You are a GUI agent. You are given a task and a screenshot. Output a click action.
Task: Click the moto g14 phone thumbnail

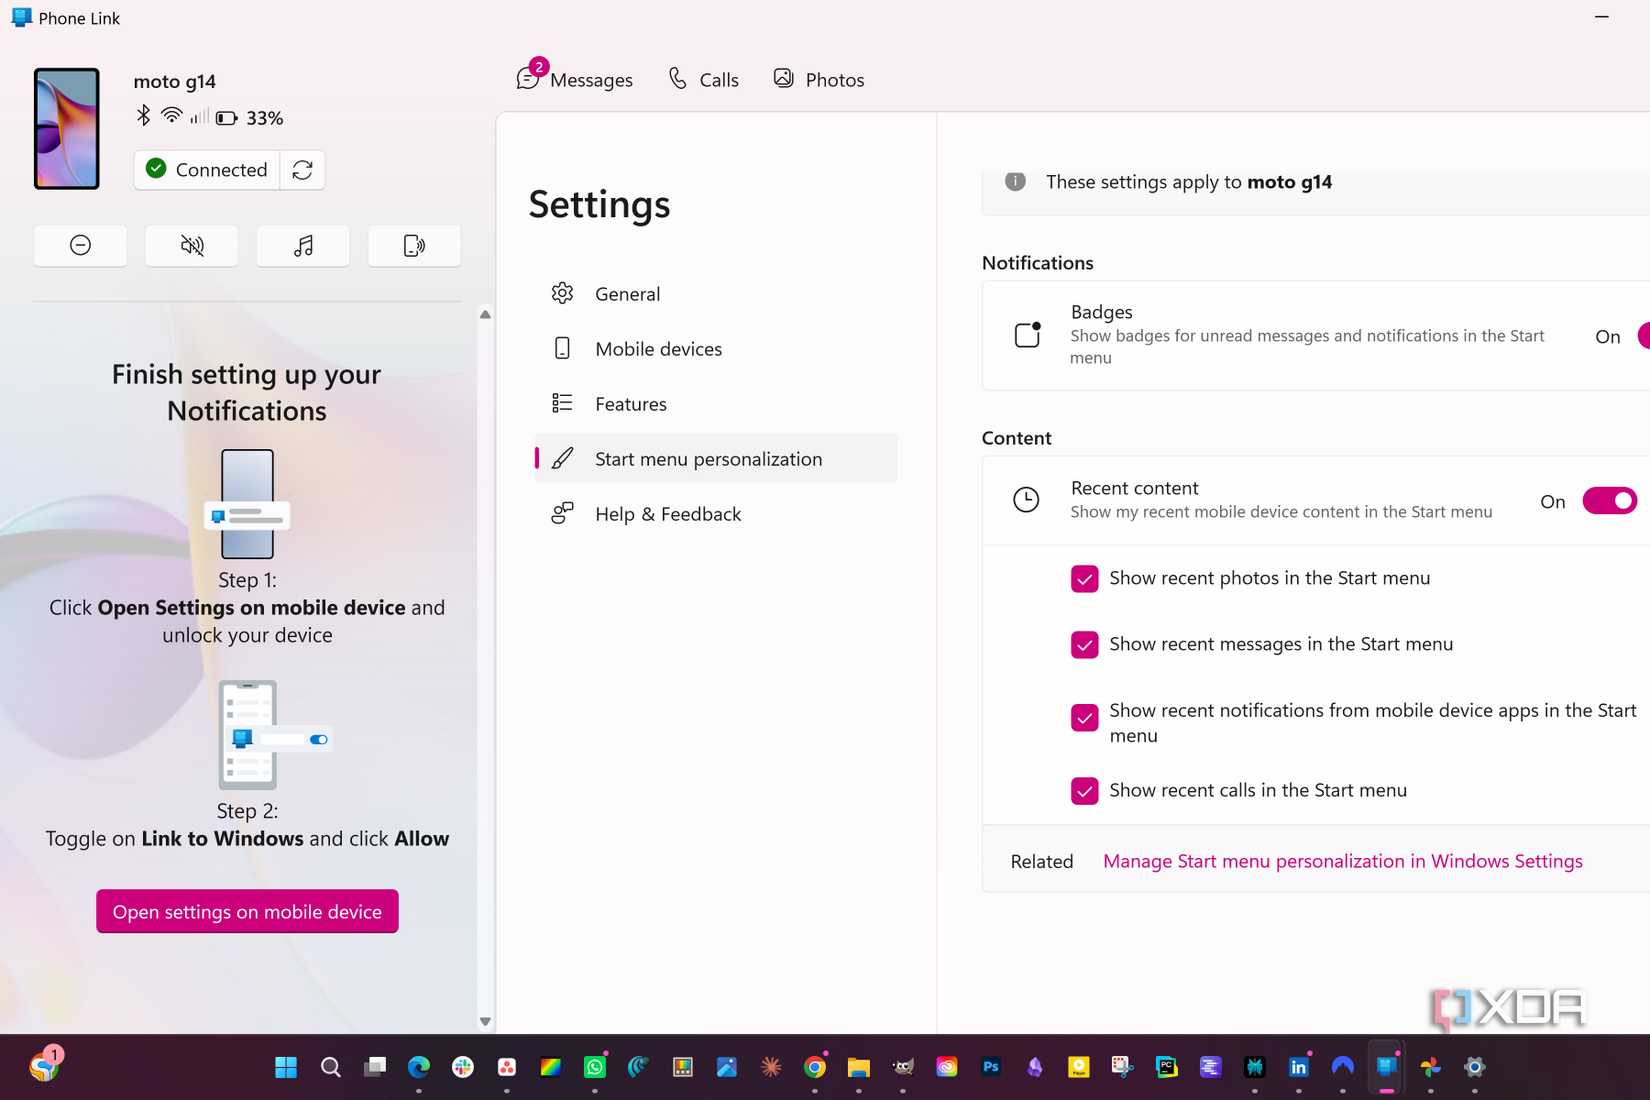click(x=67, y=129)
